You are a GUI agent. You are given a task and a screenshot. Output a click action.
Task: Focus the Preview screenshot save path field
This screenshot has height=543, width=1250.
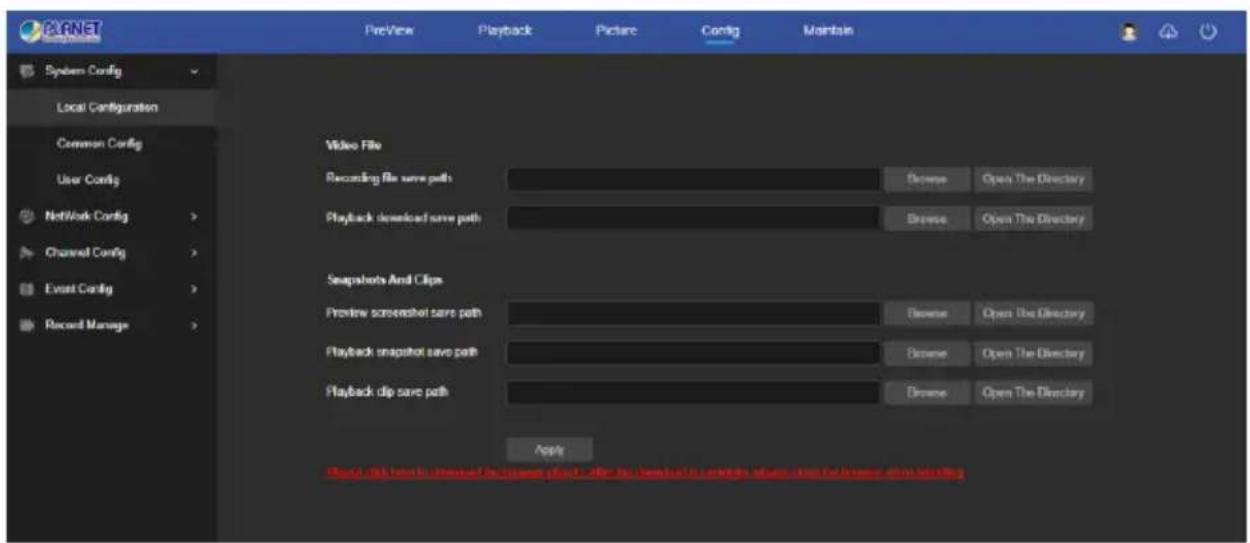pyautogui.click(x=693, y=314)
